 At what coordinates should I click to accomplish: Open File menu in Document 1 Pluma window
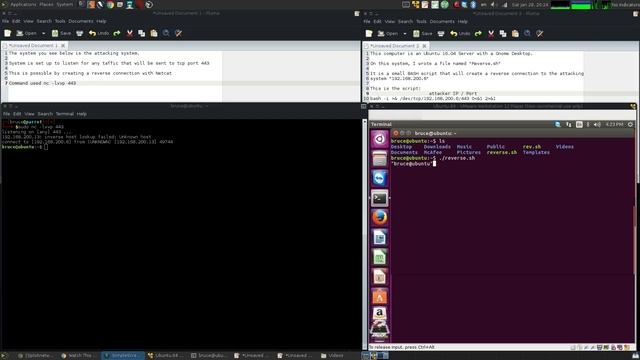click(x=5, y=21)
